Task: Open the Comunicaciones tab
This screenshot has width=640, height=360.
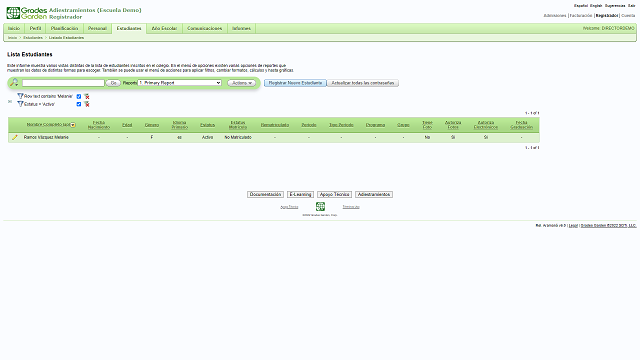Action: [204, 29]
